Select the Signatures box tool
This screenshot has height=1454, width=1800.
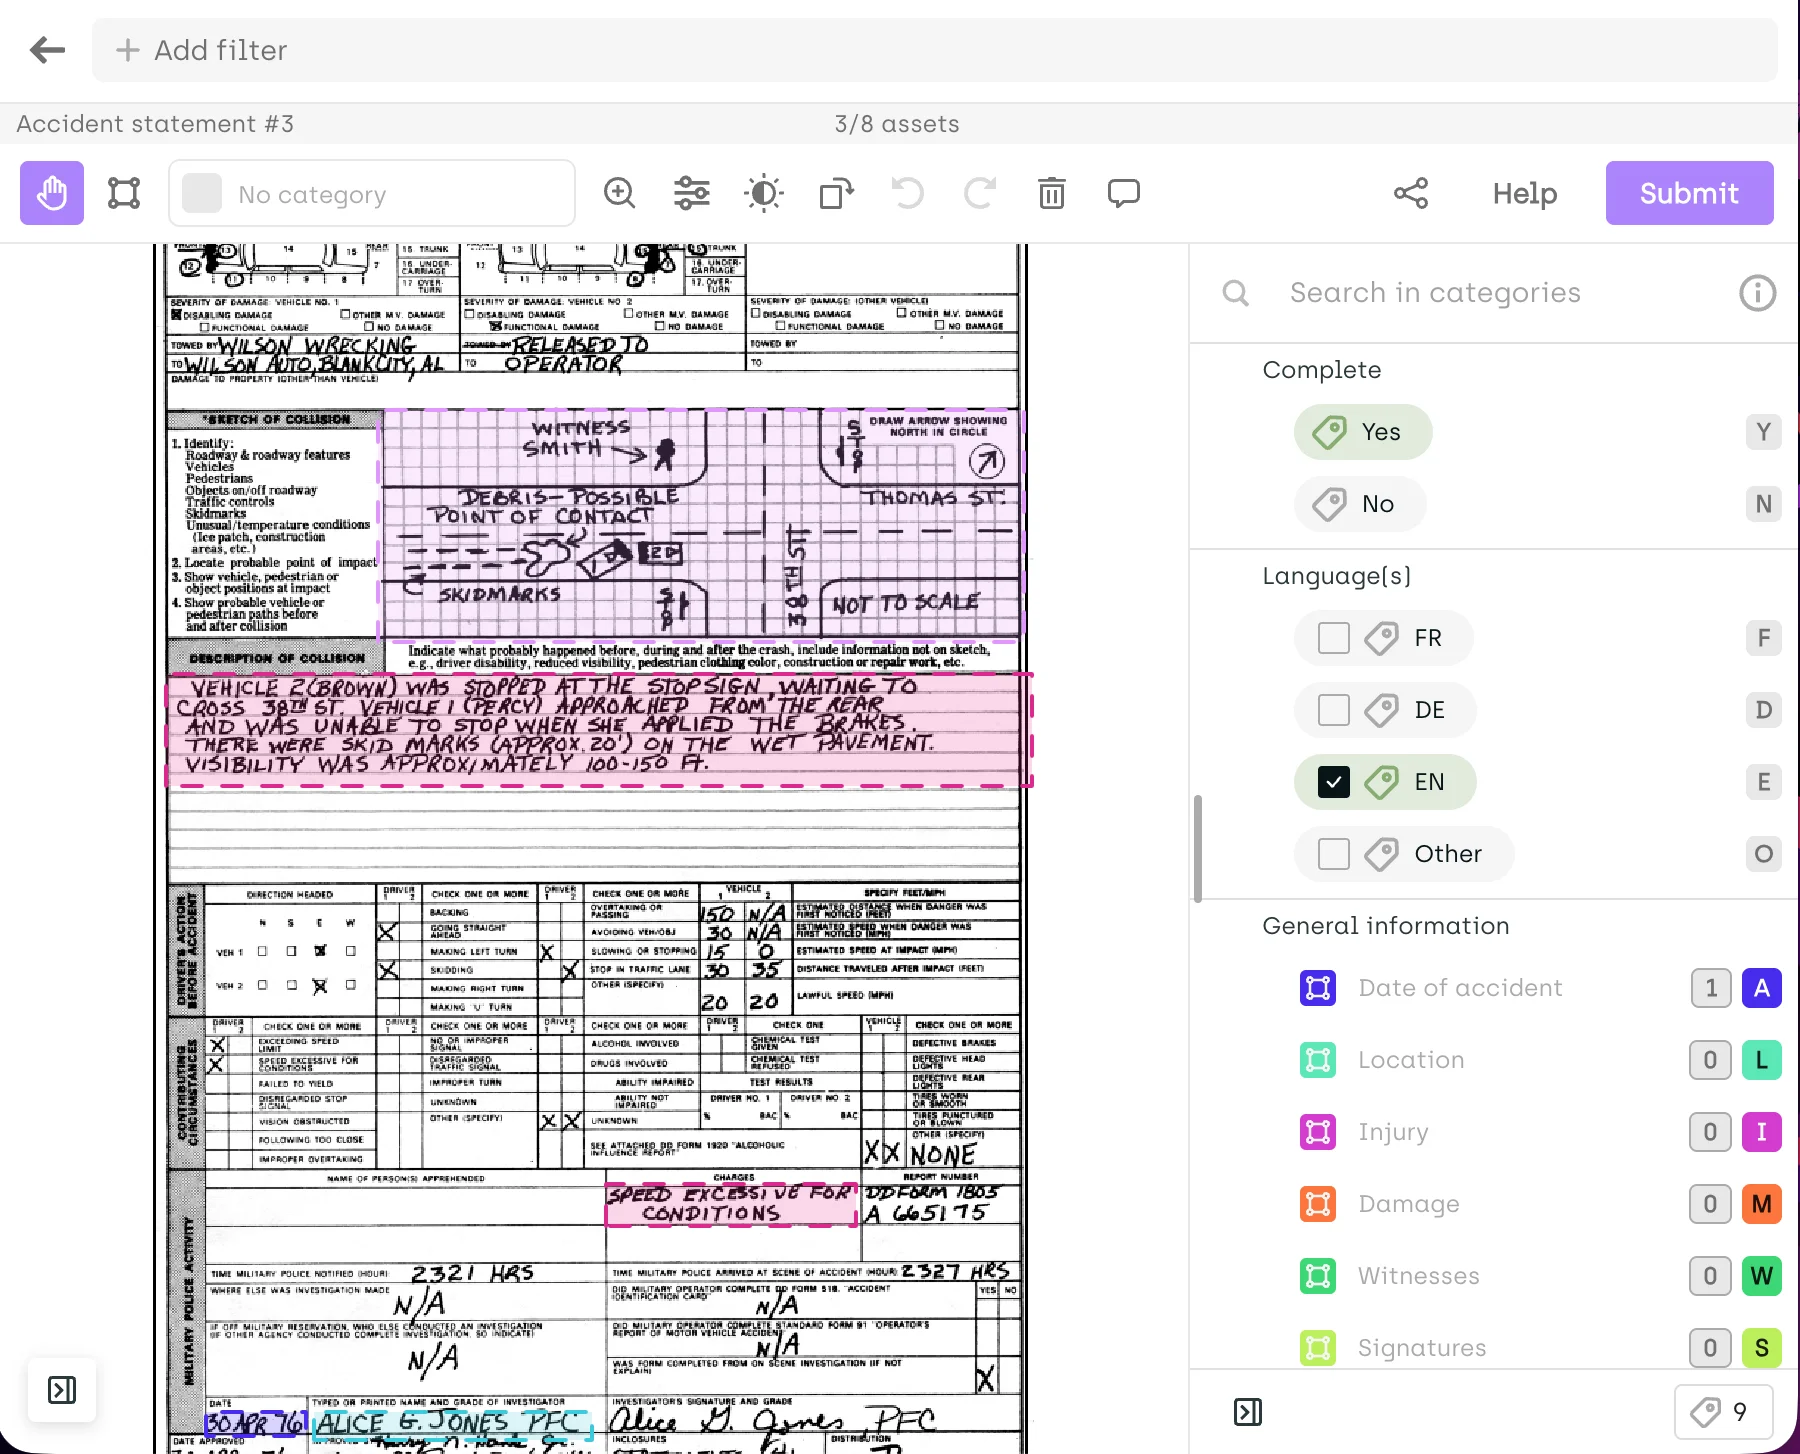click(x=1318, y=1348)
